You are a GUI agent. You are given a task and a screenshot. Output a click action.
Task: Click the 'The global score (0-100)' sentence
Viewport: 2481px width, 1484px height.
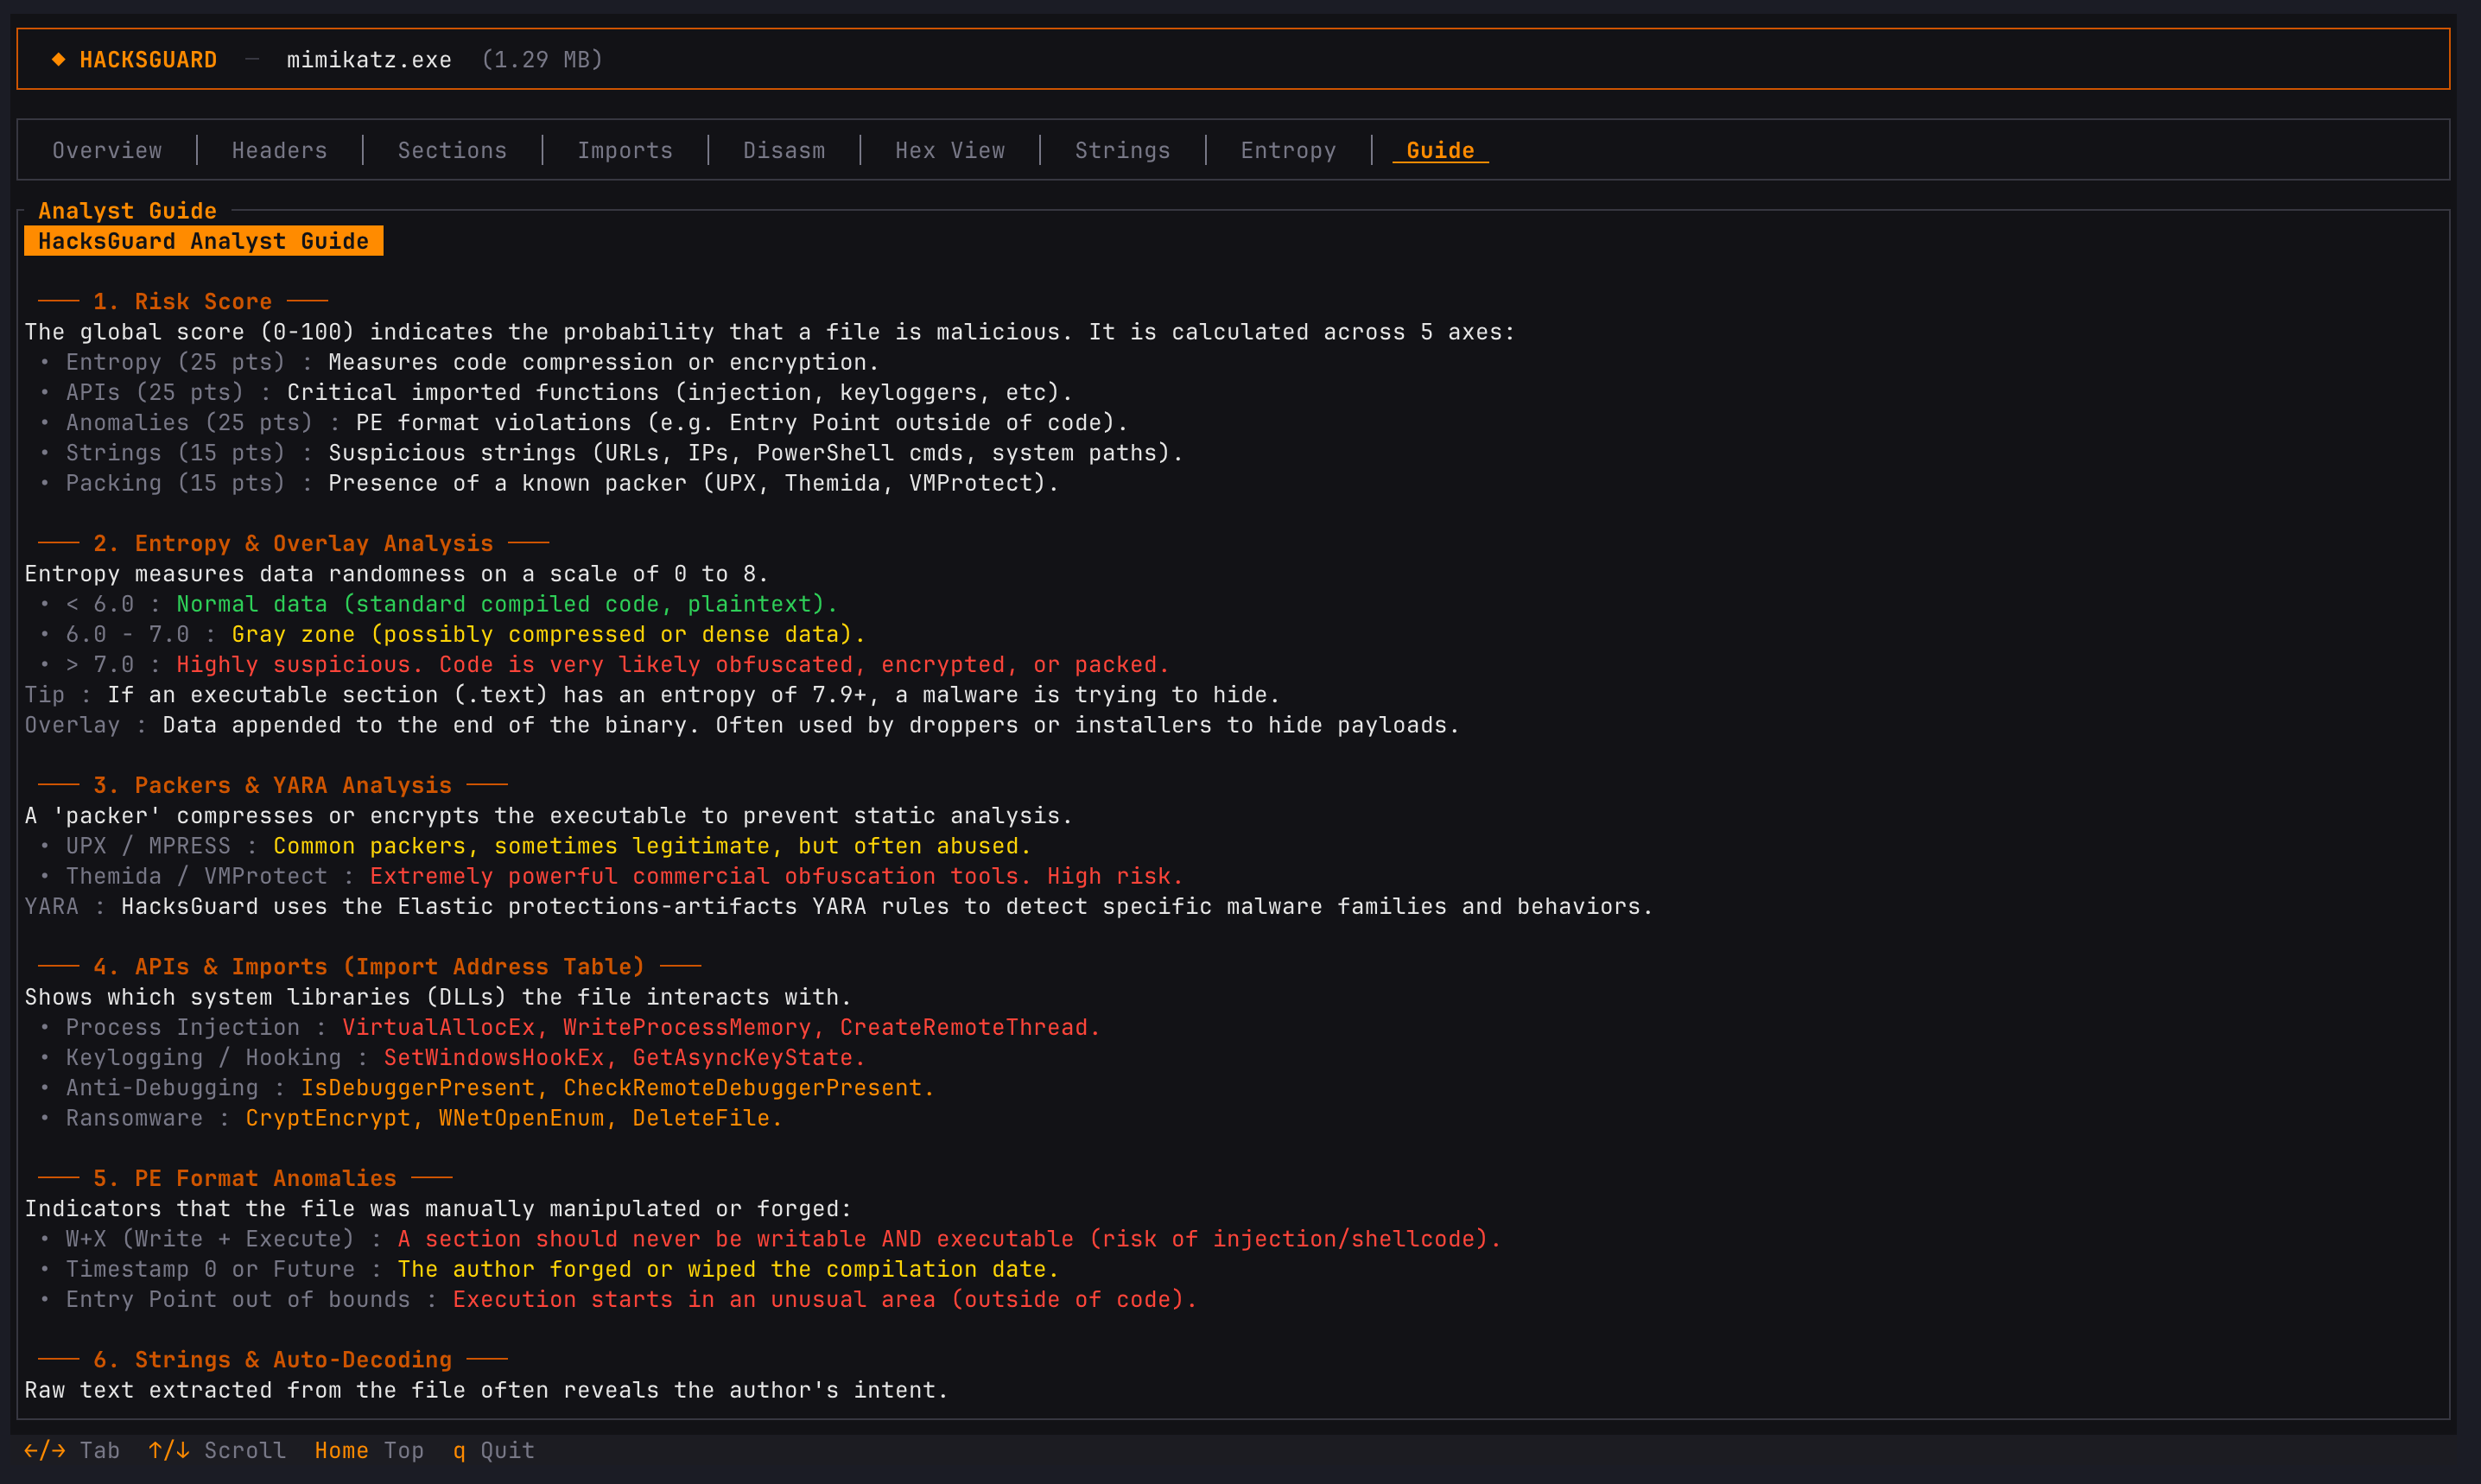(x=770, y=332)
